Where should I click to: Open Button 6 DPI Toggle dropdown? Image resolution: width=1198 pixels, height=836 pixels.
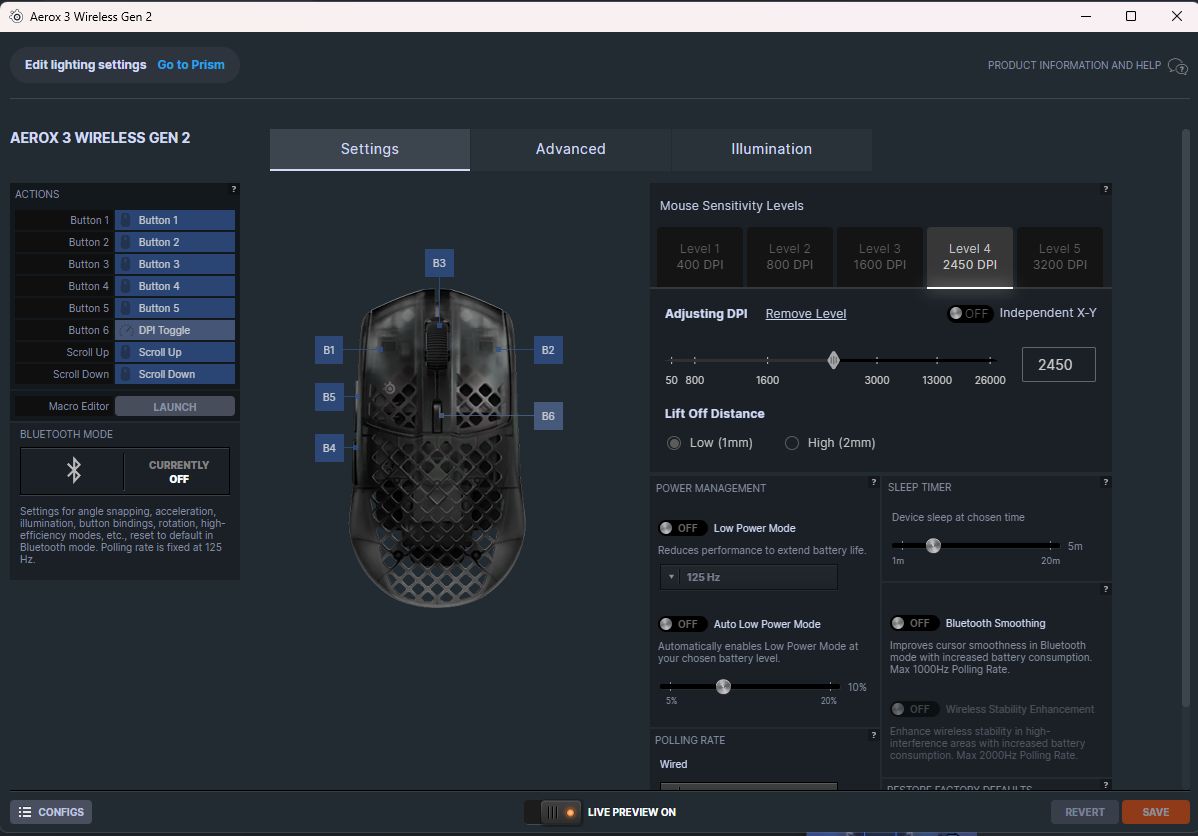coord(175,330)
